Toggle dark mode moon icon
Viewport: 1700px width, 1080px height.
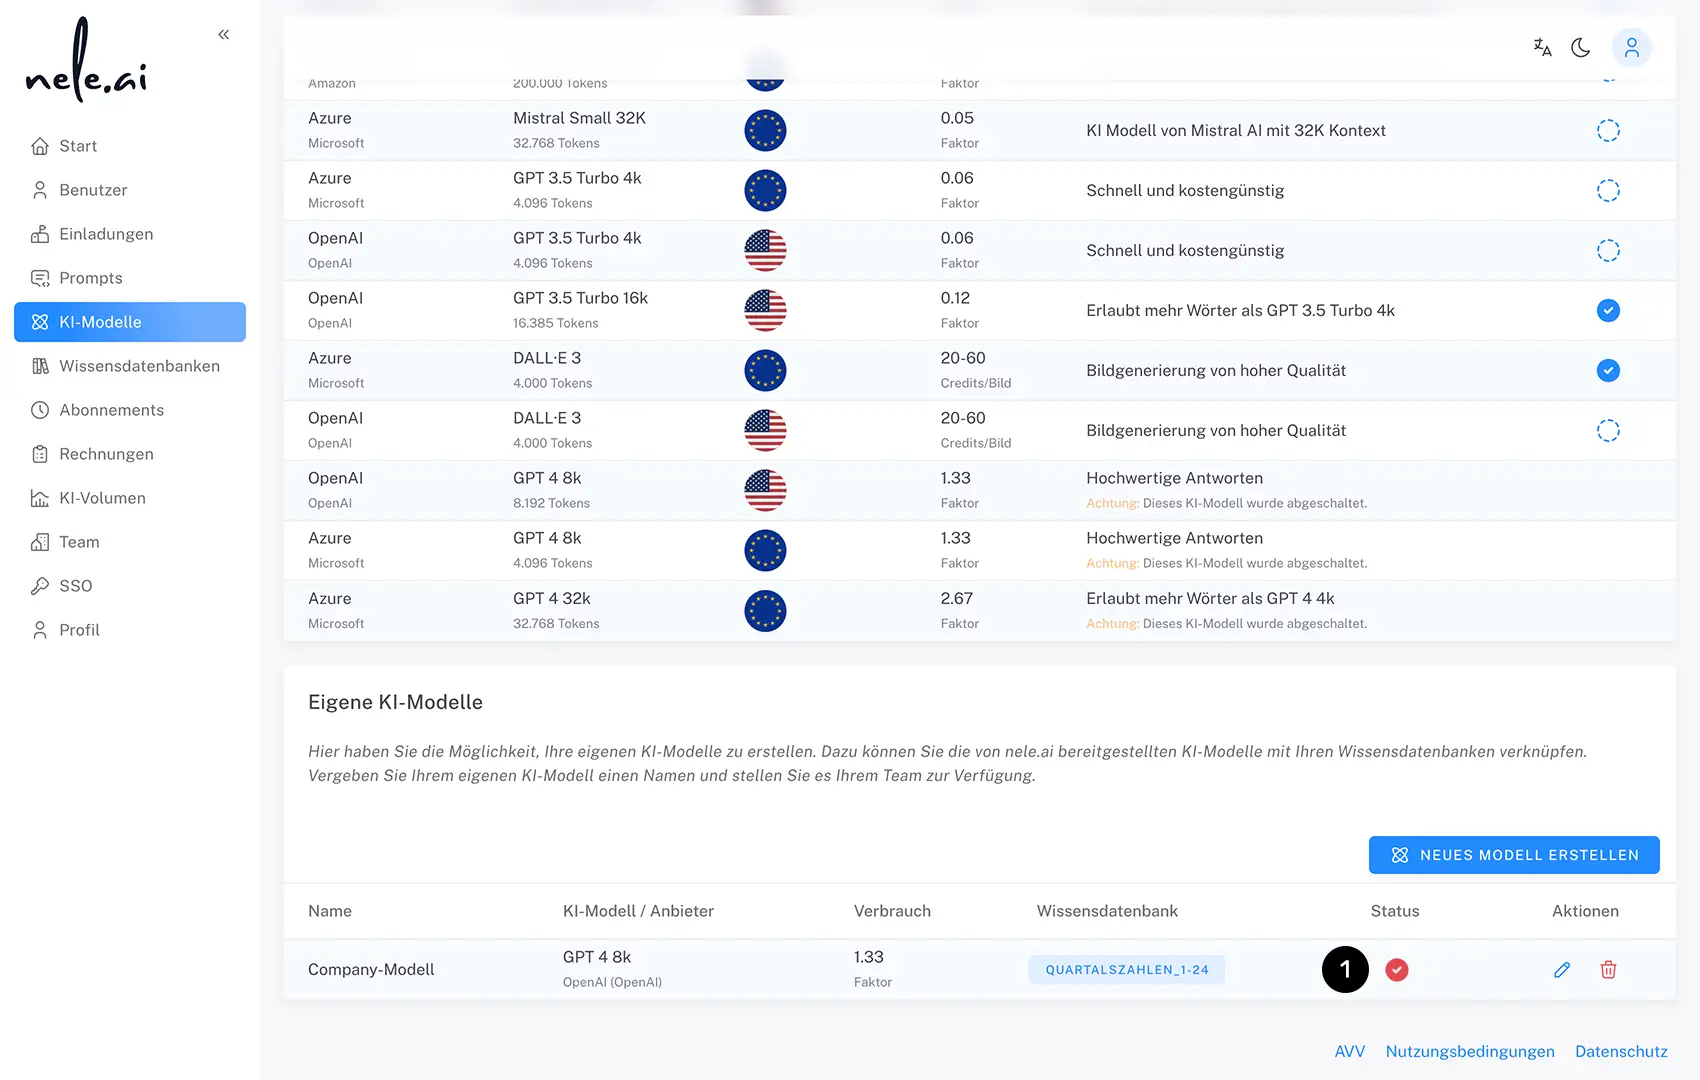pyautogui.click(x=1581, y=47)
